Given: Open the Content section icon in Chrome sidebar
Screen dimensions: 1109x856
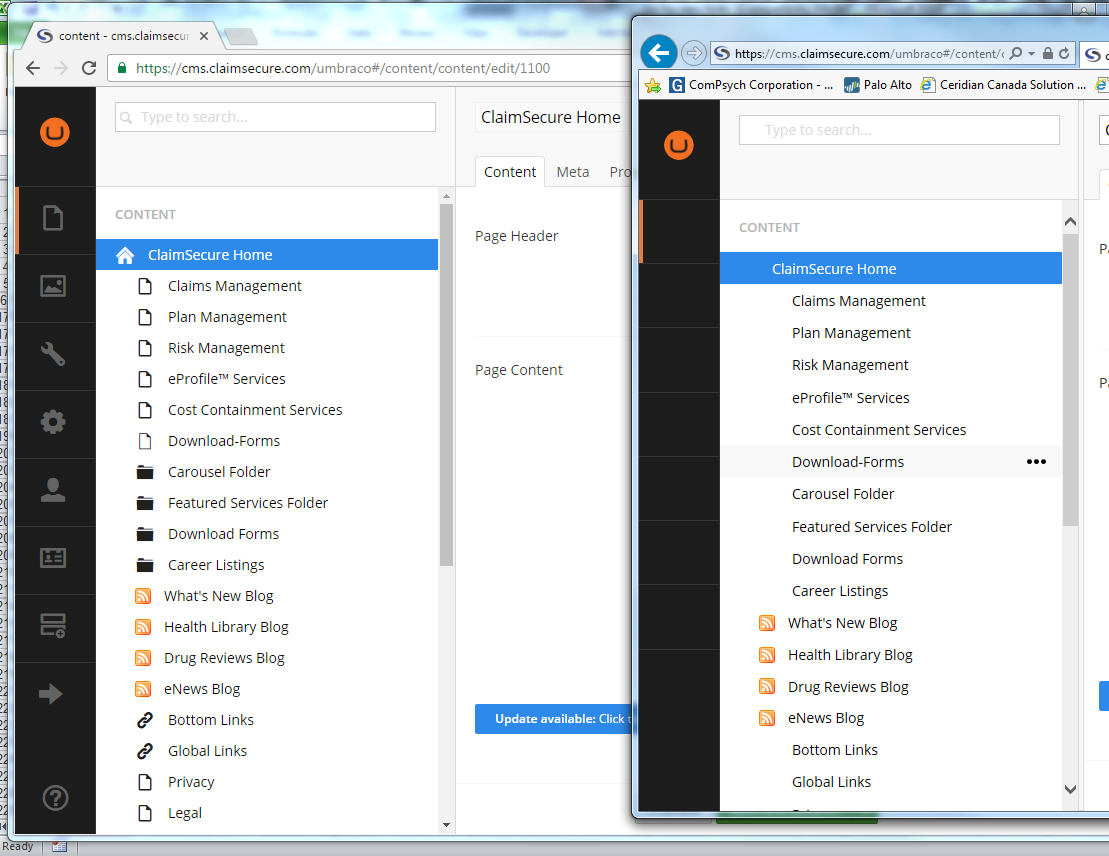Looking at the screenshot, I should (54, 218).
